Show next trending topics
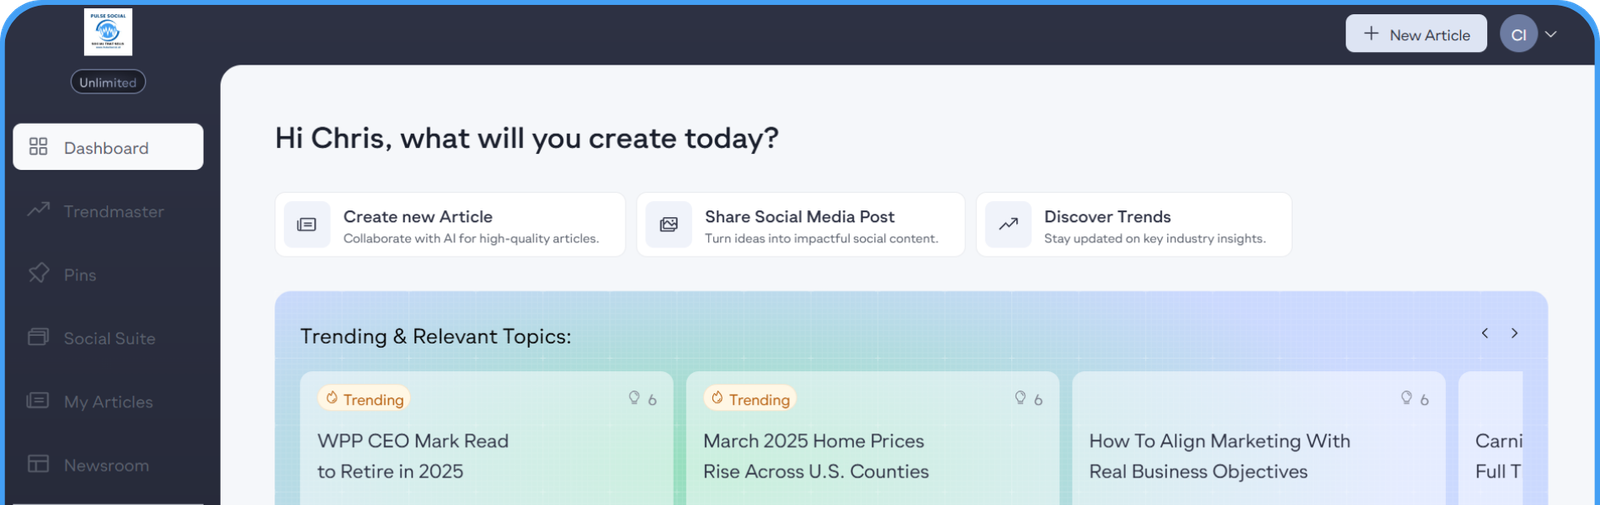Viewport: 1600px width, 505px height. (x=1515, y=333)
